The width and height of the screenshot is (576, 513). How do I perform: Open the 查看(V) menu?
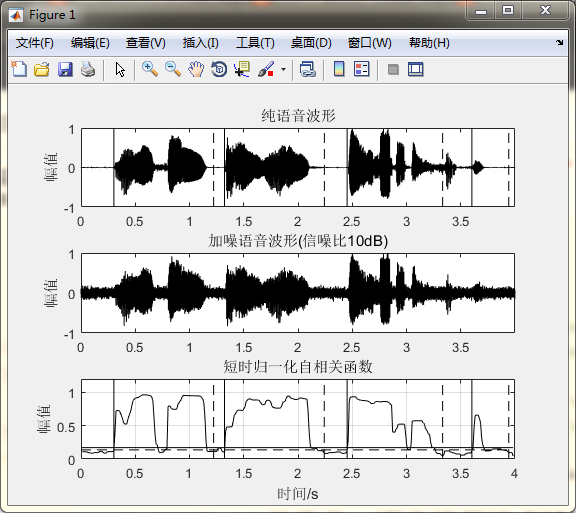point(145,43)
